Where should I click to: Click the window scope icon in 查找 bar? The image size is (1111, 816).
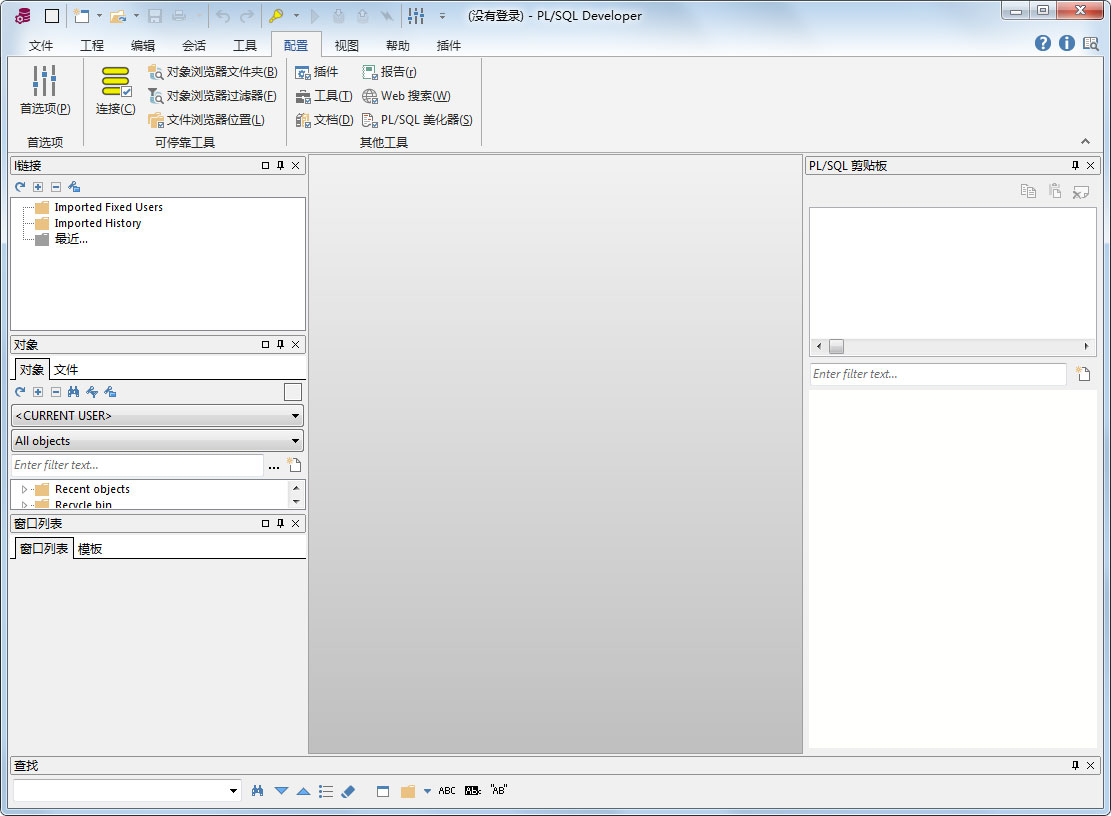click(x=383, y=790)
